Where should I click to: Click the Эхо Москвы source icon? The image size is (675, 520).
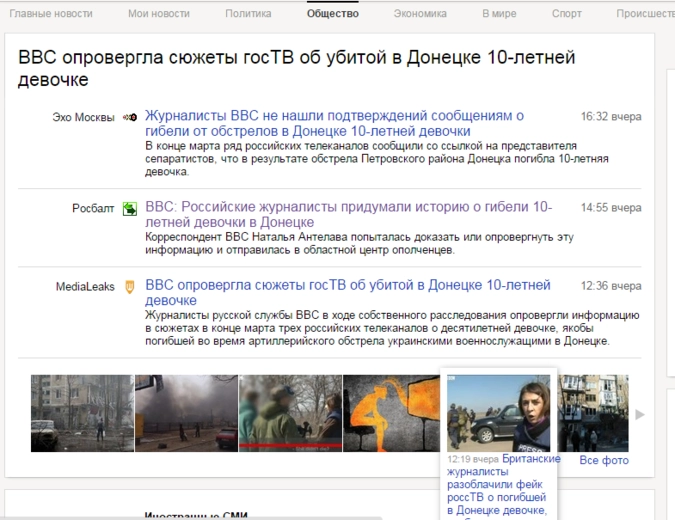[129, 117]
